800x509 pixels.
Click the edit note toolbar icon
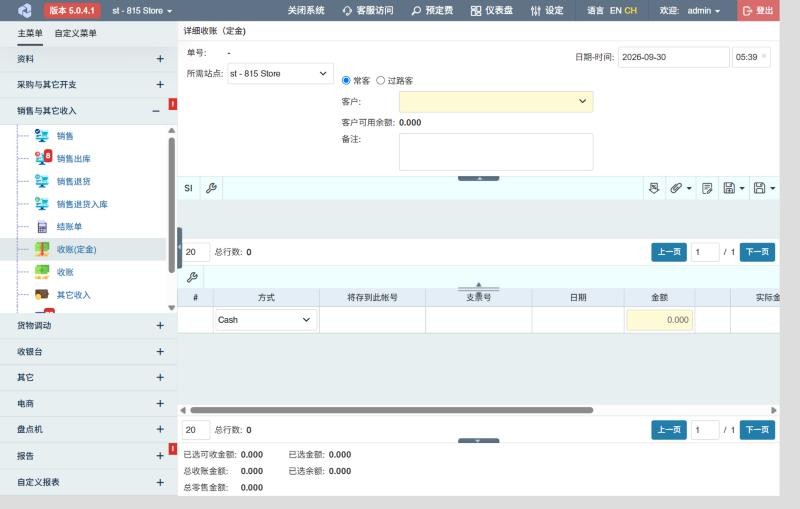coord(707,188)
